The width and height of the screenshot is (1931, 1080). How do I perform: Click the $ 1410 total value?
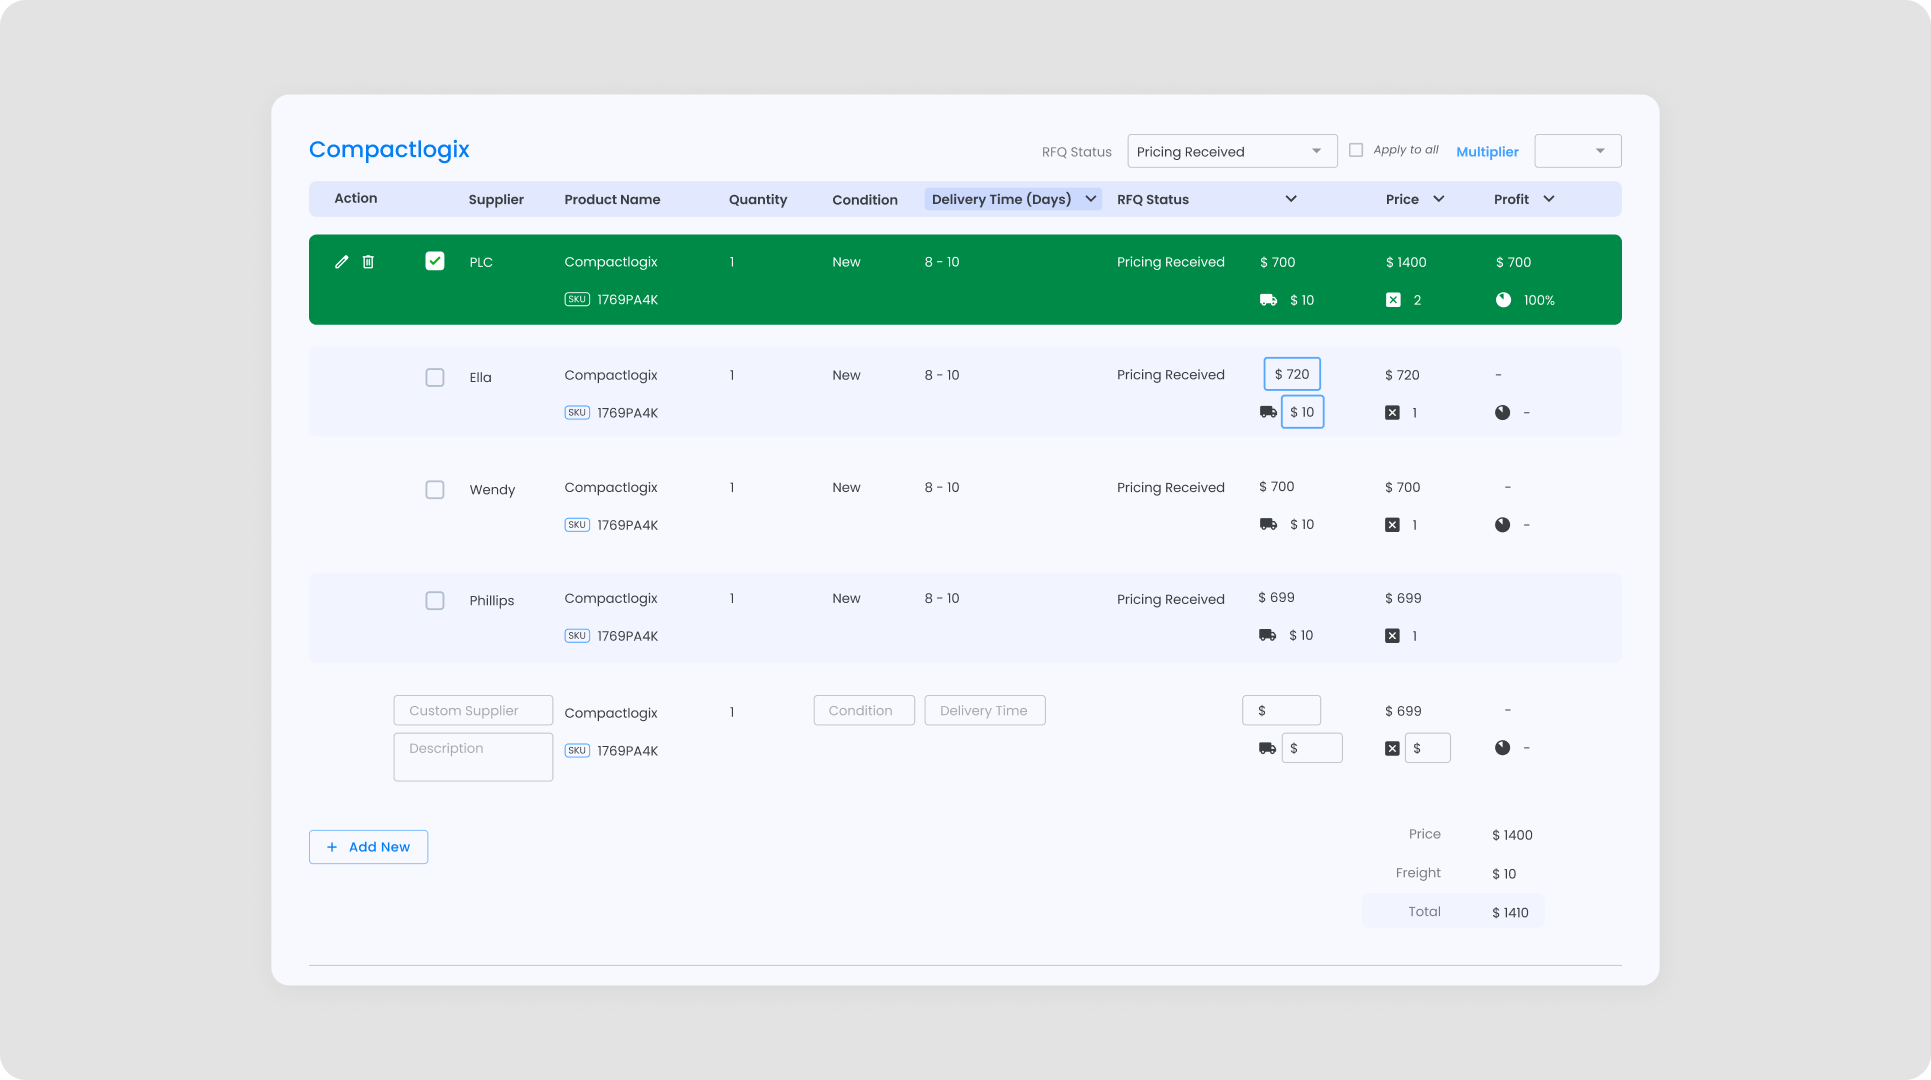(1510, 913)
